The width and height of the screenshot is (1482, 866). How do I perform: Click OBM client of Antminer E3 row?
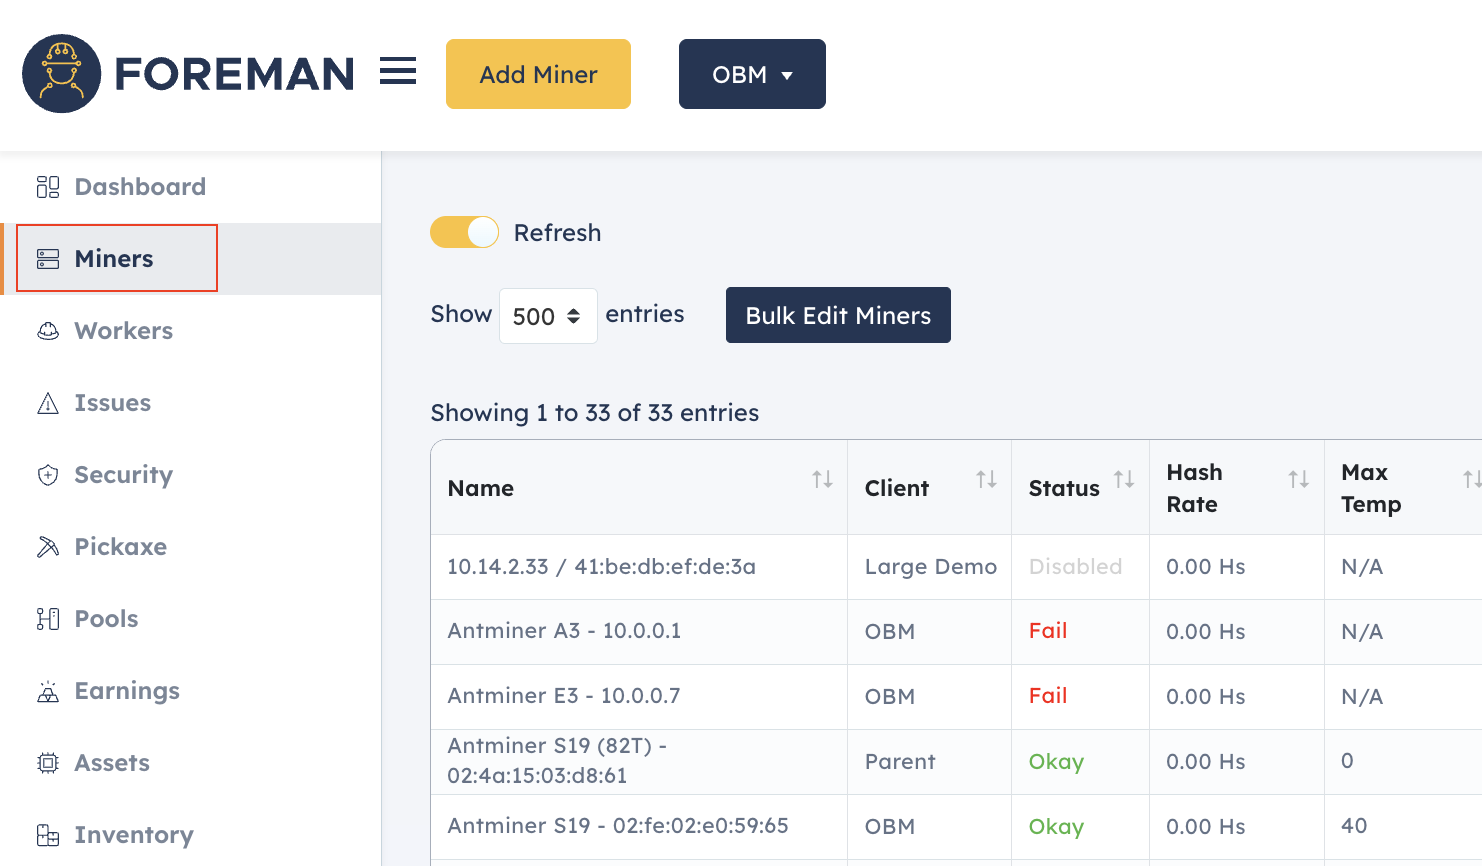(x=890, y=697)
